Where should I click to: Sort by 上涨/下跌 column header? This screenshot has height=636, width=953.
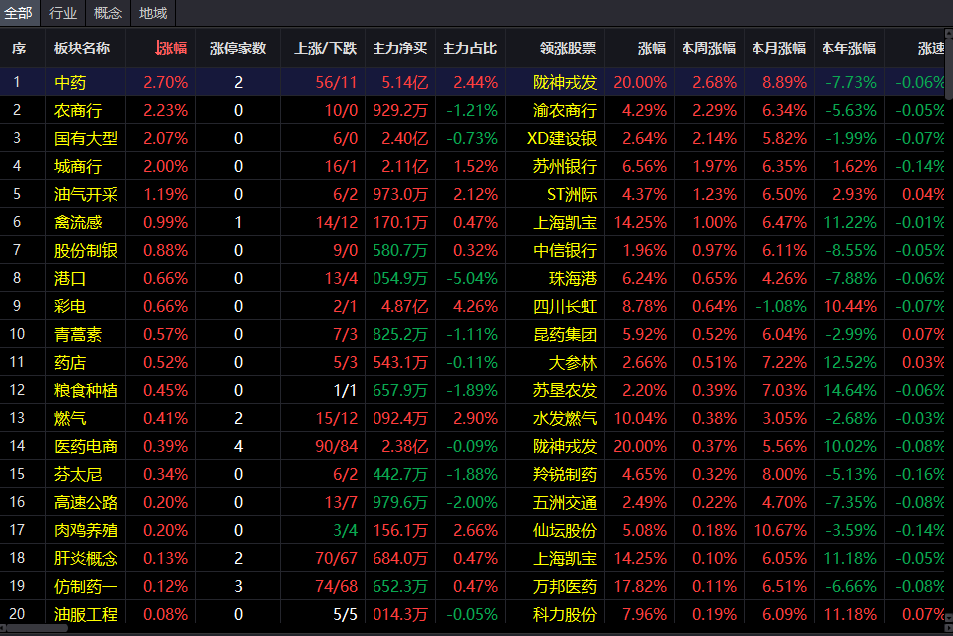[325, 48]
